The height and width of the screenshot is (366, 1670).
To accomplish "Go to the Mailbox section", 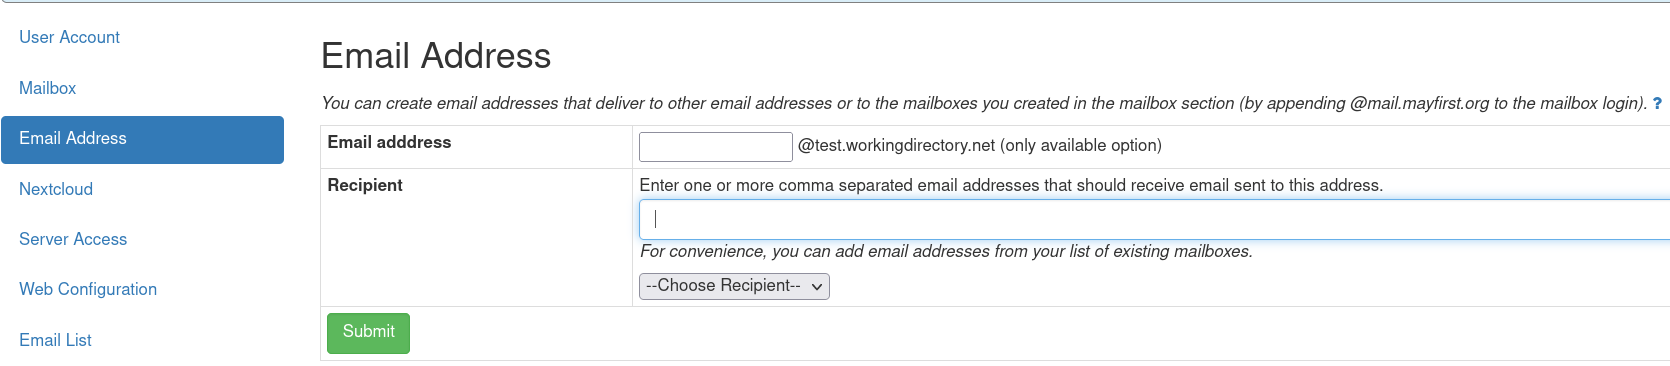I will coord(47,88).
